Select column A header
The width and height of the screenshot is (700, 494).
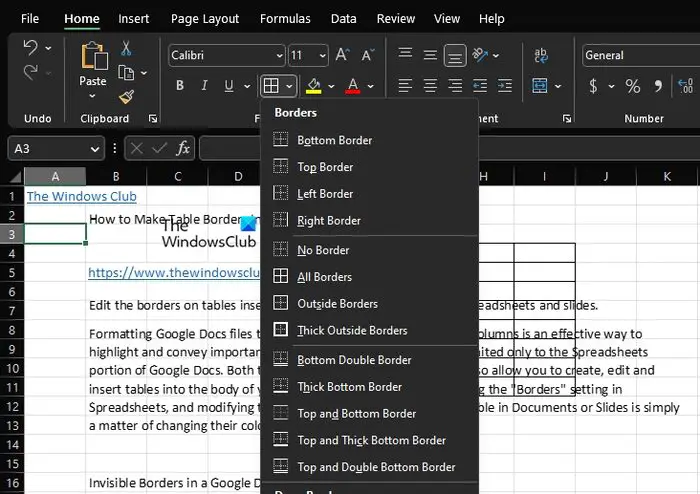(55, 176)
